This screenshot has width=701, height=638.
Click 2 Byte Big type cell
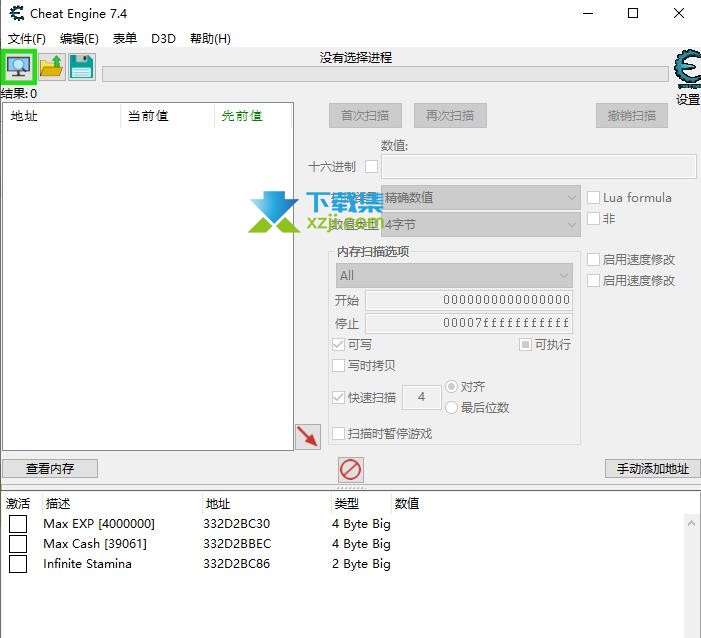click(x=361, y=564)
